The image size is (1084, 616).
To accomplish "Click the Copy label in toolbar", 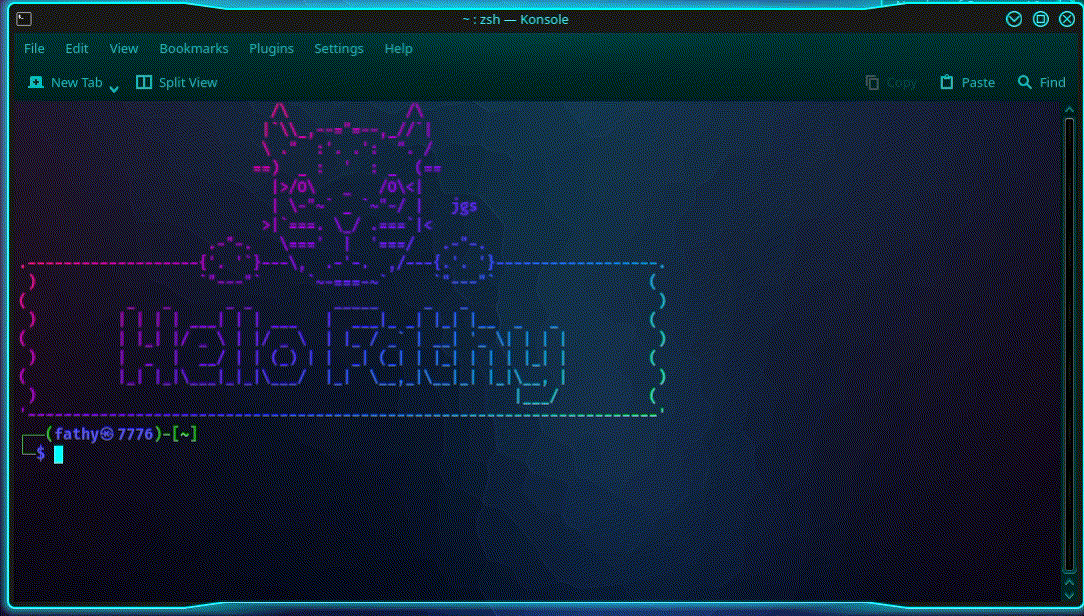I will 901,82.
